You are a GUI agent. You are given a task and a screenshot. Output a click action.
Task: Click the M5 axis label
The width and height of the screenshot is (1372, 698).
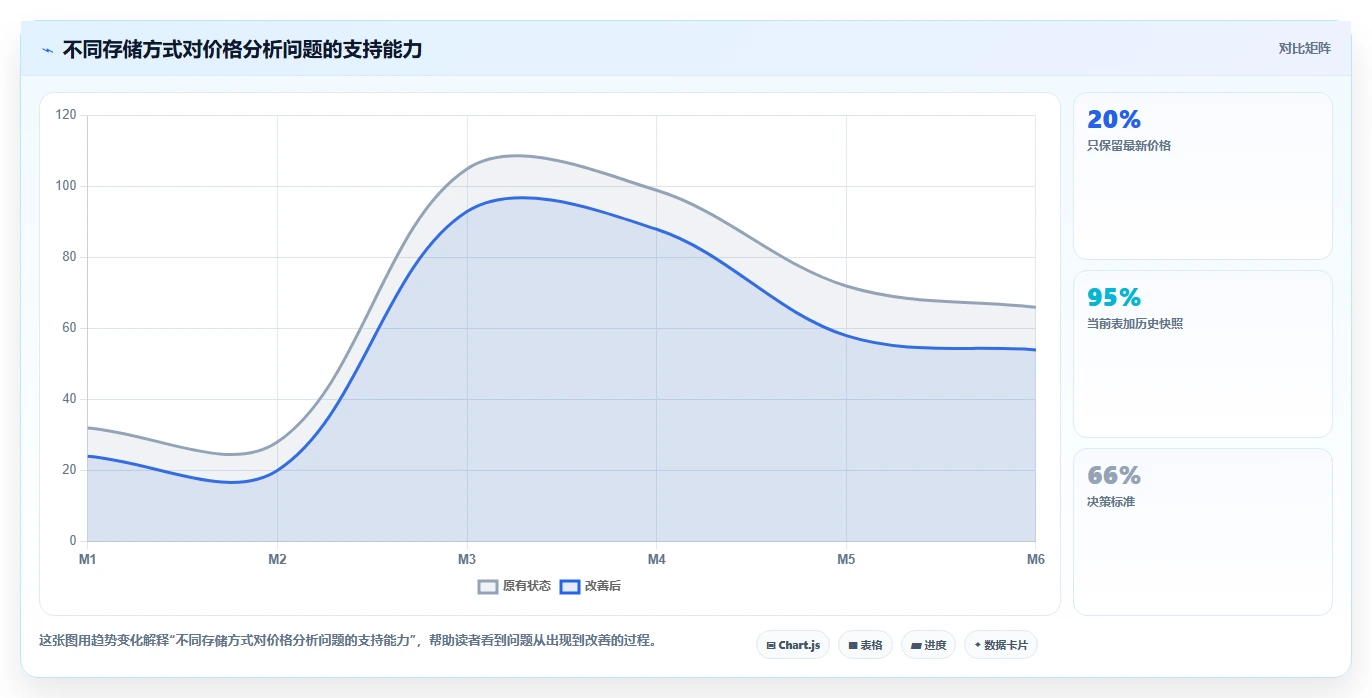846,559
